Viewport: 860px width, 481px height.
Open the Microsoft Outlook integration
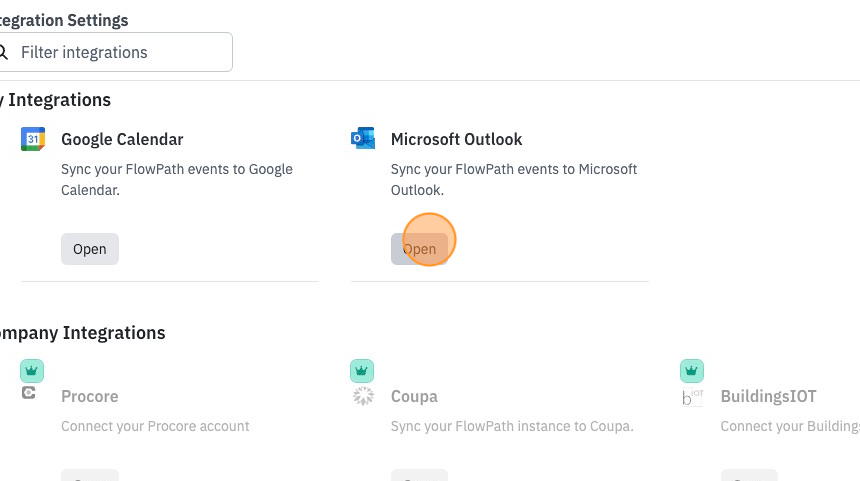tap(420, 249)
